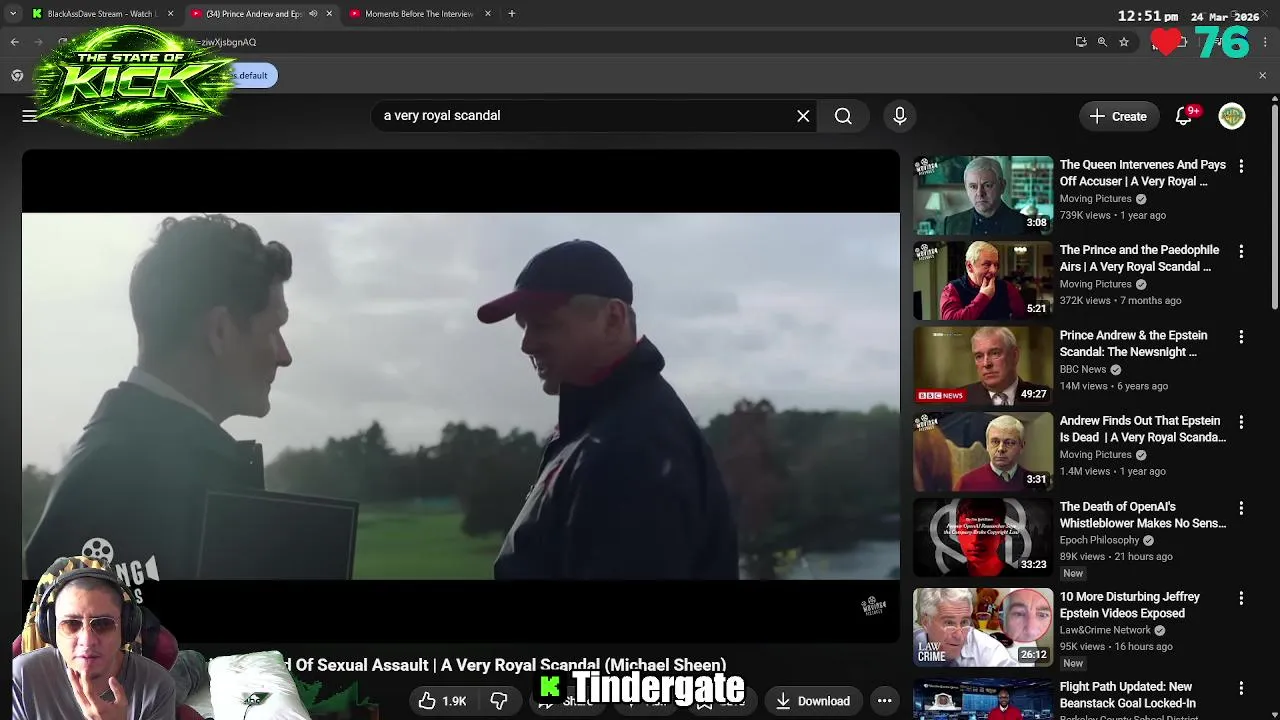Download the current video
Viewport: 1280px width, 720px height.
click(813, 701)
